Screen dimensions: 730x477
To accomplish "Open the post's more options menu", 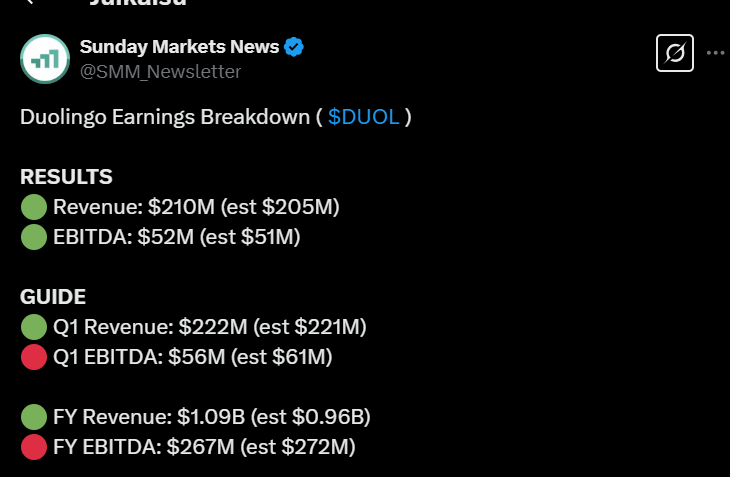I will 715,53.
